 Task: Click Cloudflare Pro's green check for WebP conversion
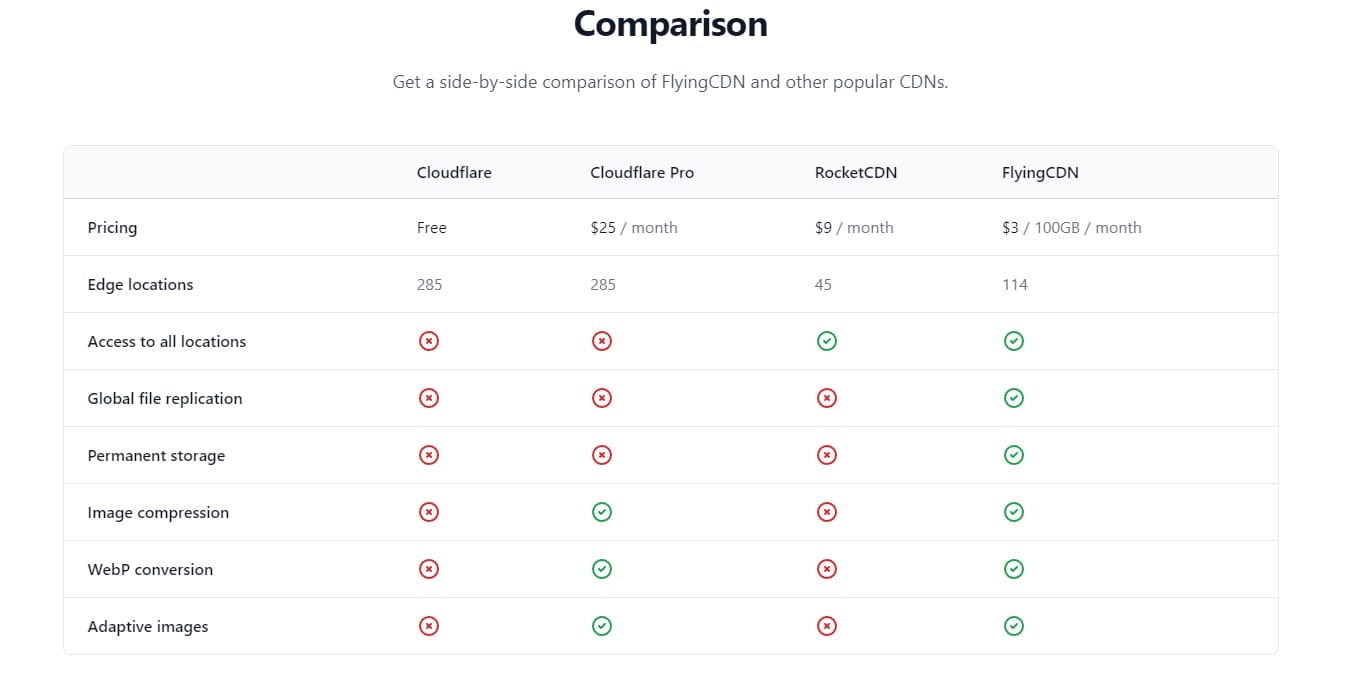coord(601,569)
